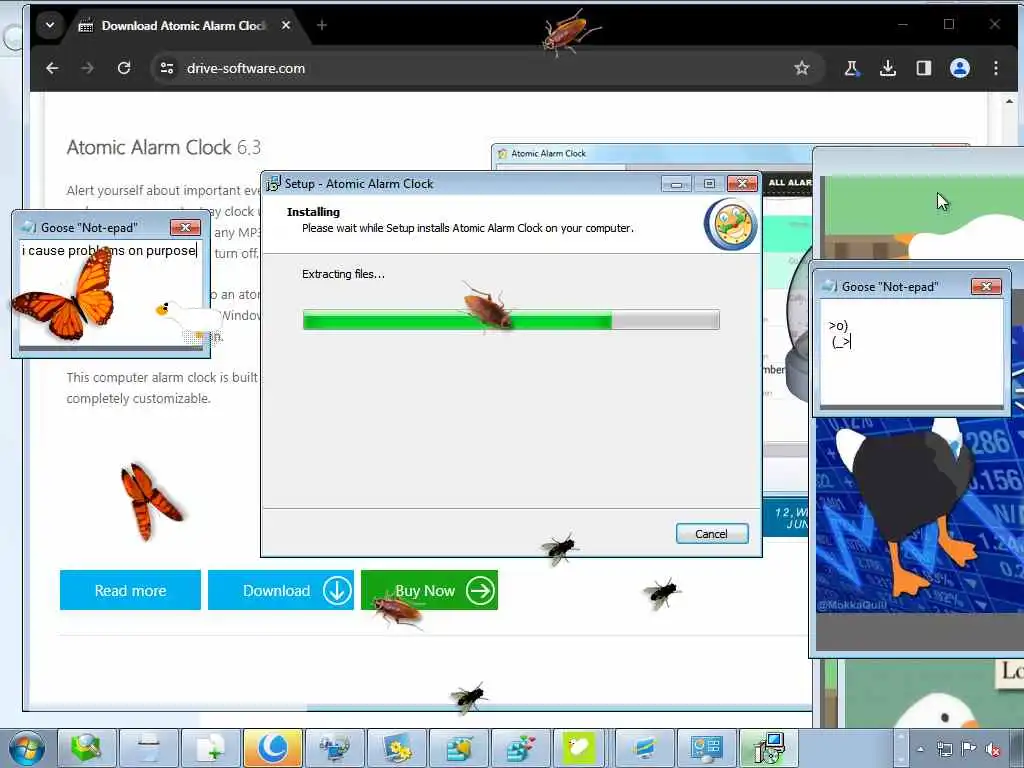Go back using the browser back arrow
This screenshot has width=1024, height=768.
[x=52, y=68]
